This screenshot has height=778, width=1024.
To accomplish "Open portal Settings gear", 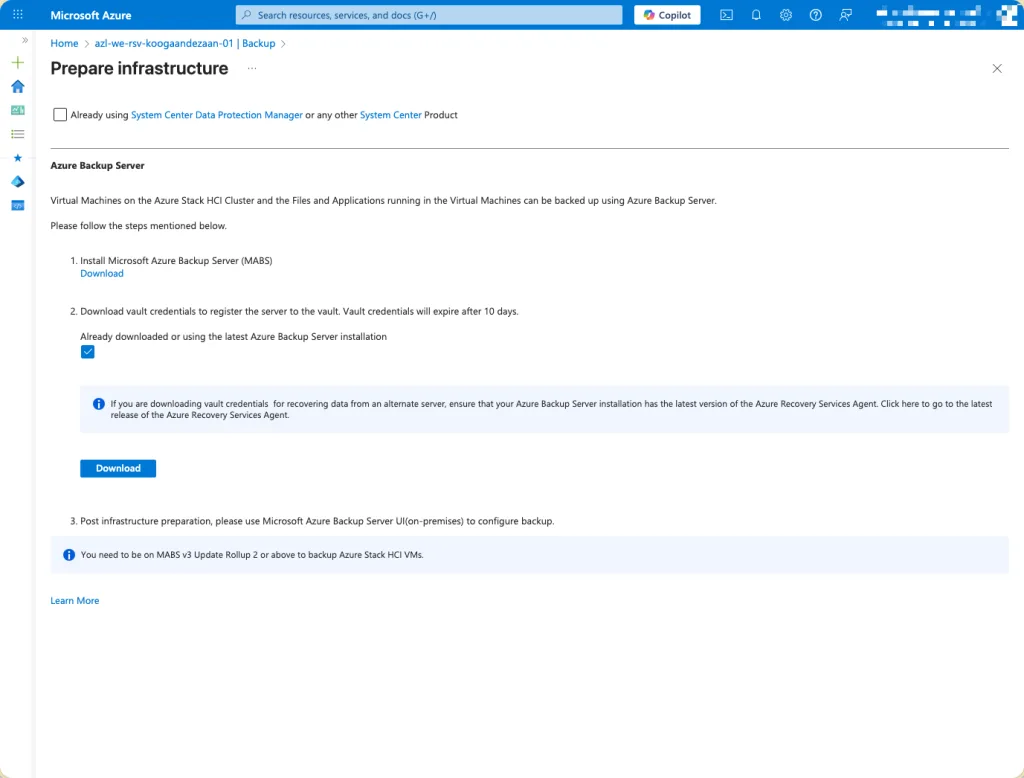I will tap(786, 15).
